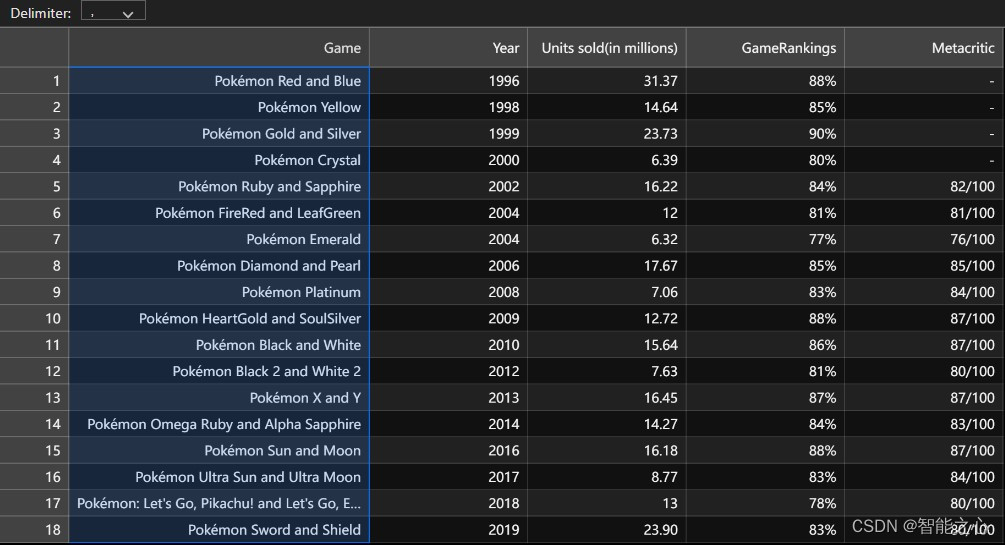Click row number 10 header

click(34, 318)
